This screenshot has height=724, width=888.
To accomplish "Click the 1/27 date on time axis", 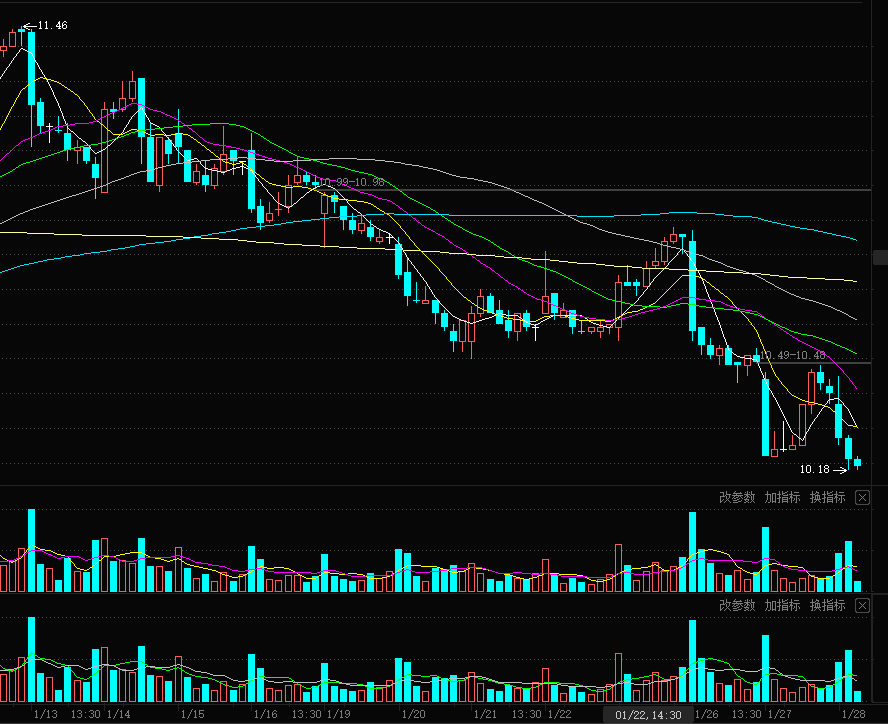I will coord(780,714).
